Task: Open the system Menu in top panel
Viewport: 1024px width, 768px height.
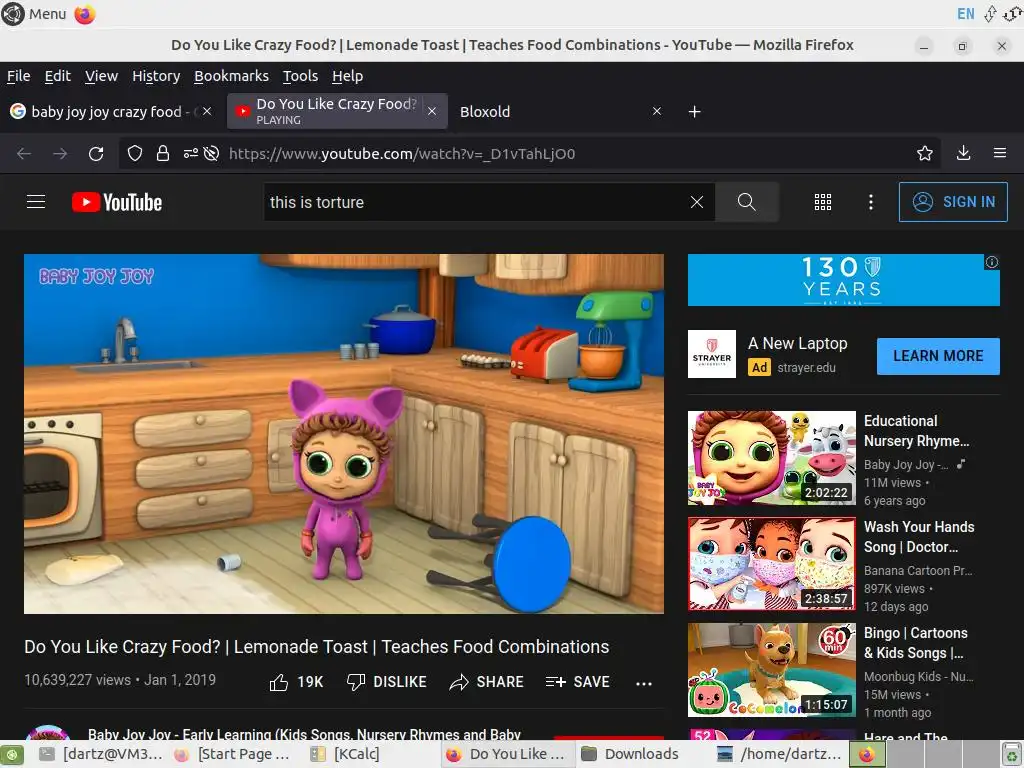Action: 35,14
